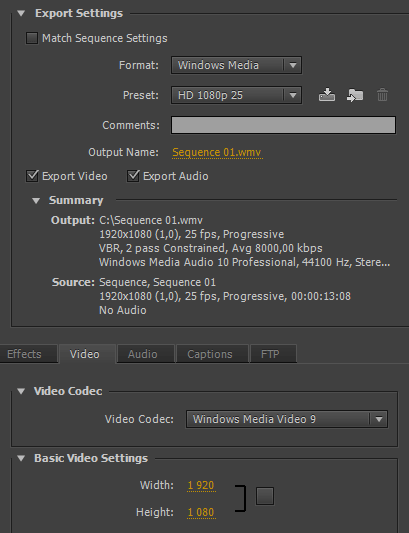The image size is (409, 533).
Task: Click the Height value 1 080
Action: [x=201, y=512]
